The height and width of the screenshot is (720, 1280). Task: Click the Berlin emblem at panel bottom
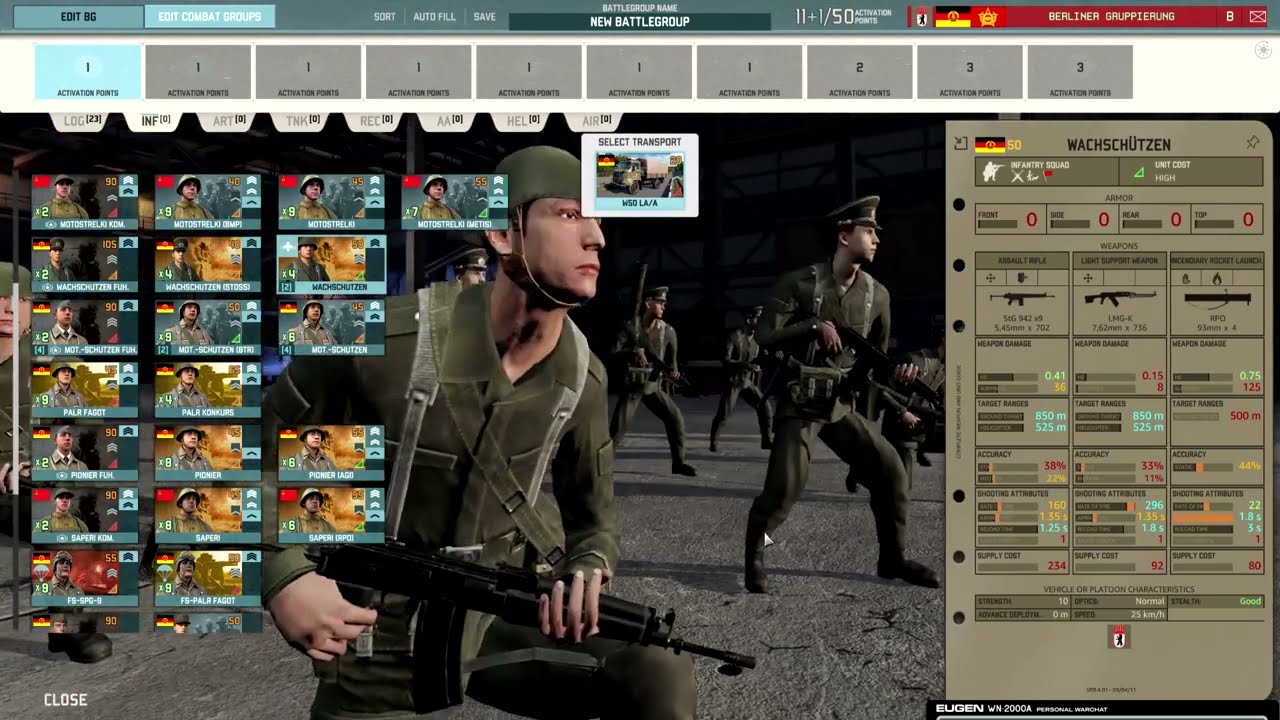pos(1119,638)
